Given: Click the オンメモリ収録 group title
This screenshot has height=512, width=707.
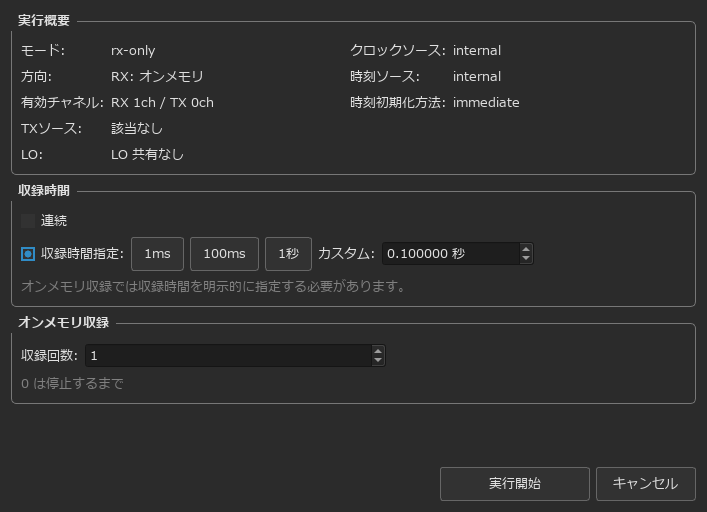Looking at the screenshot, I should [64, 323].
